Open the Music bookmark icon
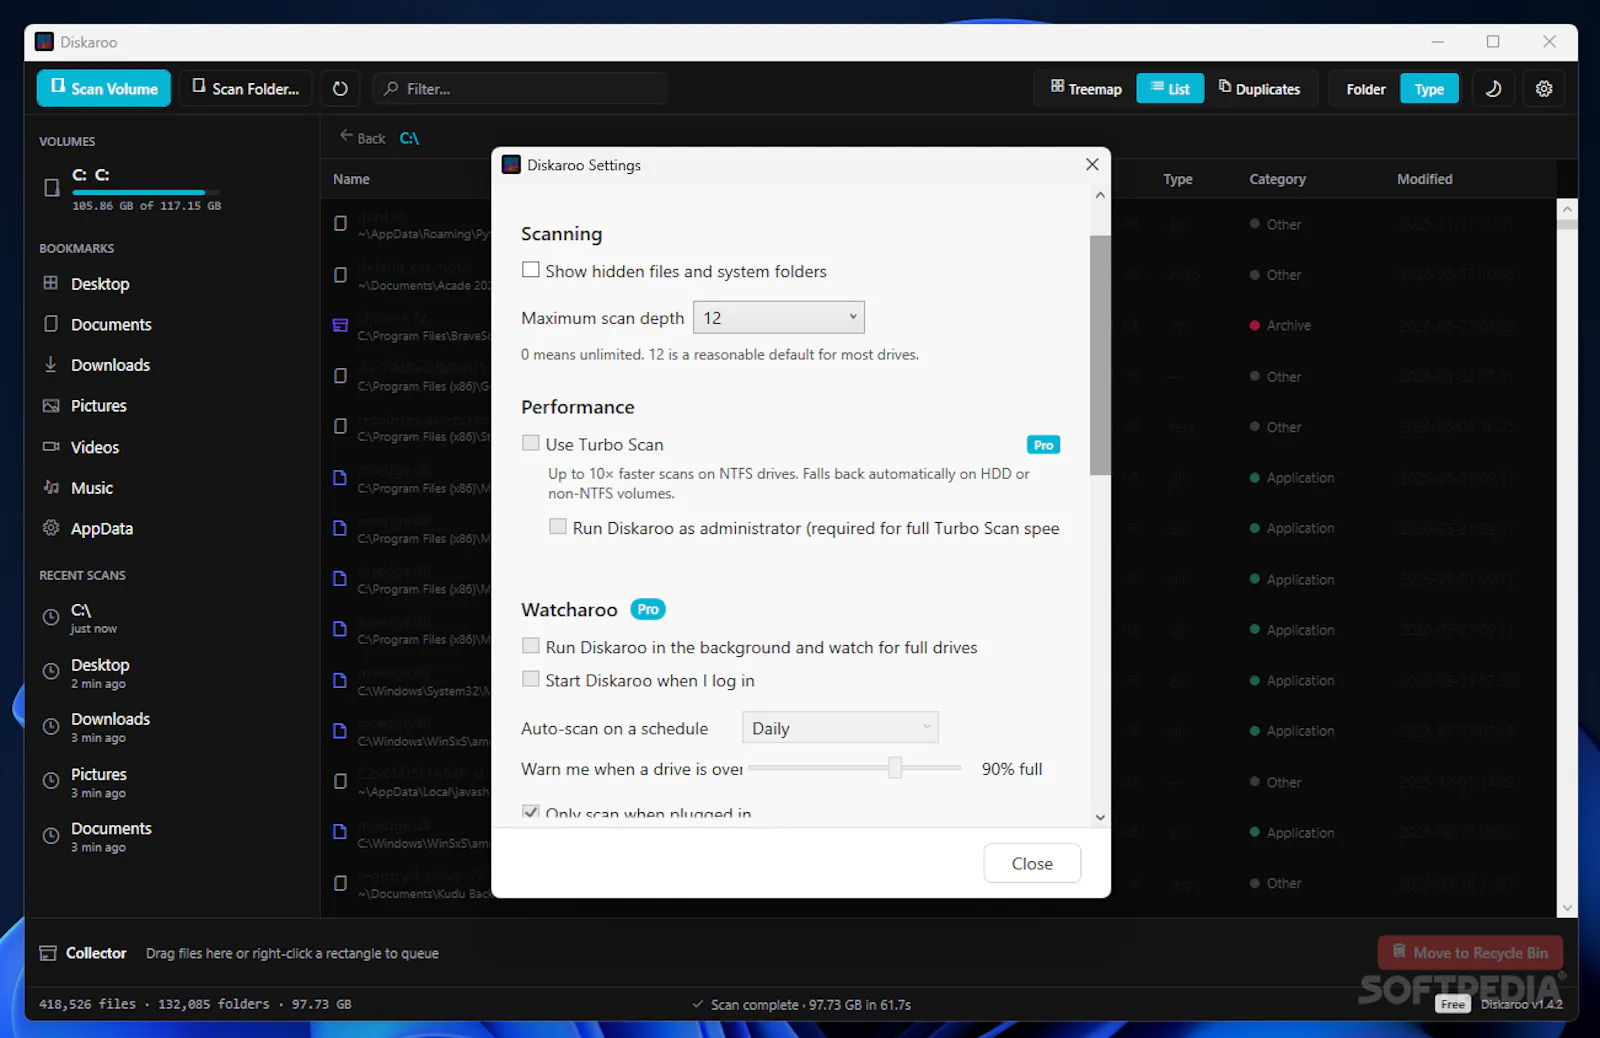Viewport: 1600px width, 1038px height. tap(51, 487)
